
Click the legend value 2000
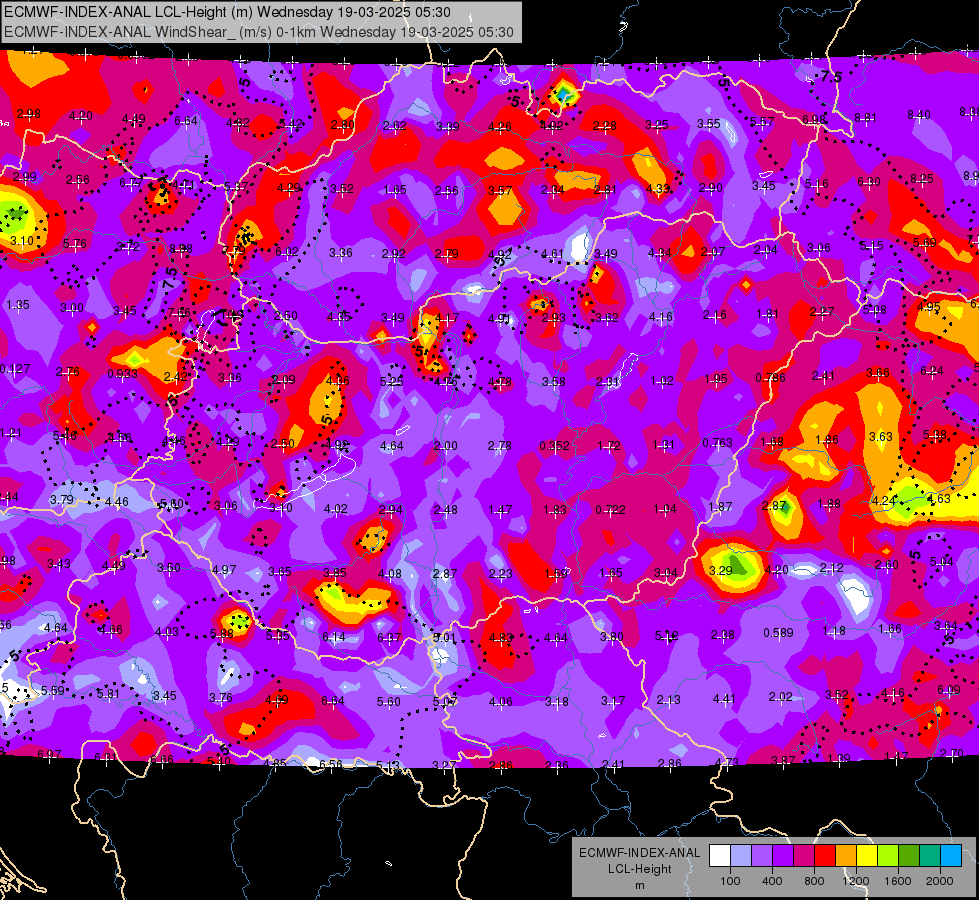pyautogui.click(x=940, y=881)
